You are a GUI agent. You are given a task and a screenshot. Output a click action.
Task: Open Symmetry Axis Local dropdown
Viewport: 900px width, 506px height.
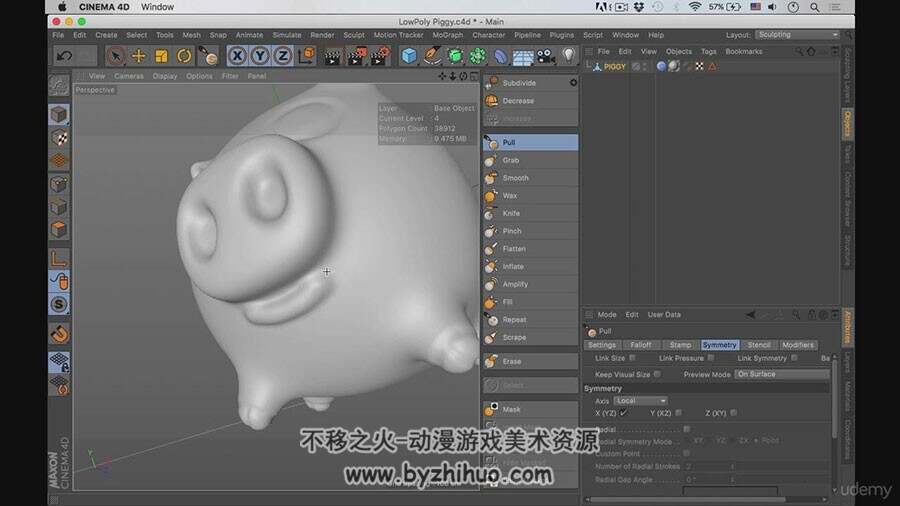pyautogui.click(x=641, y=401)
